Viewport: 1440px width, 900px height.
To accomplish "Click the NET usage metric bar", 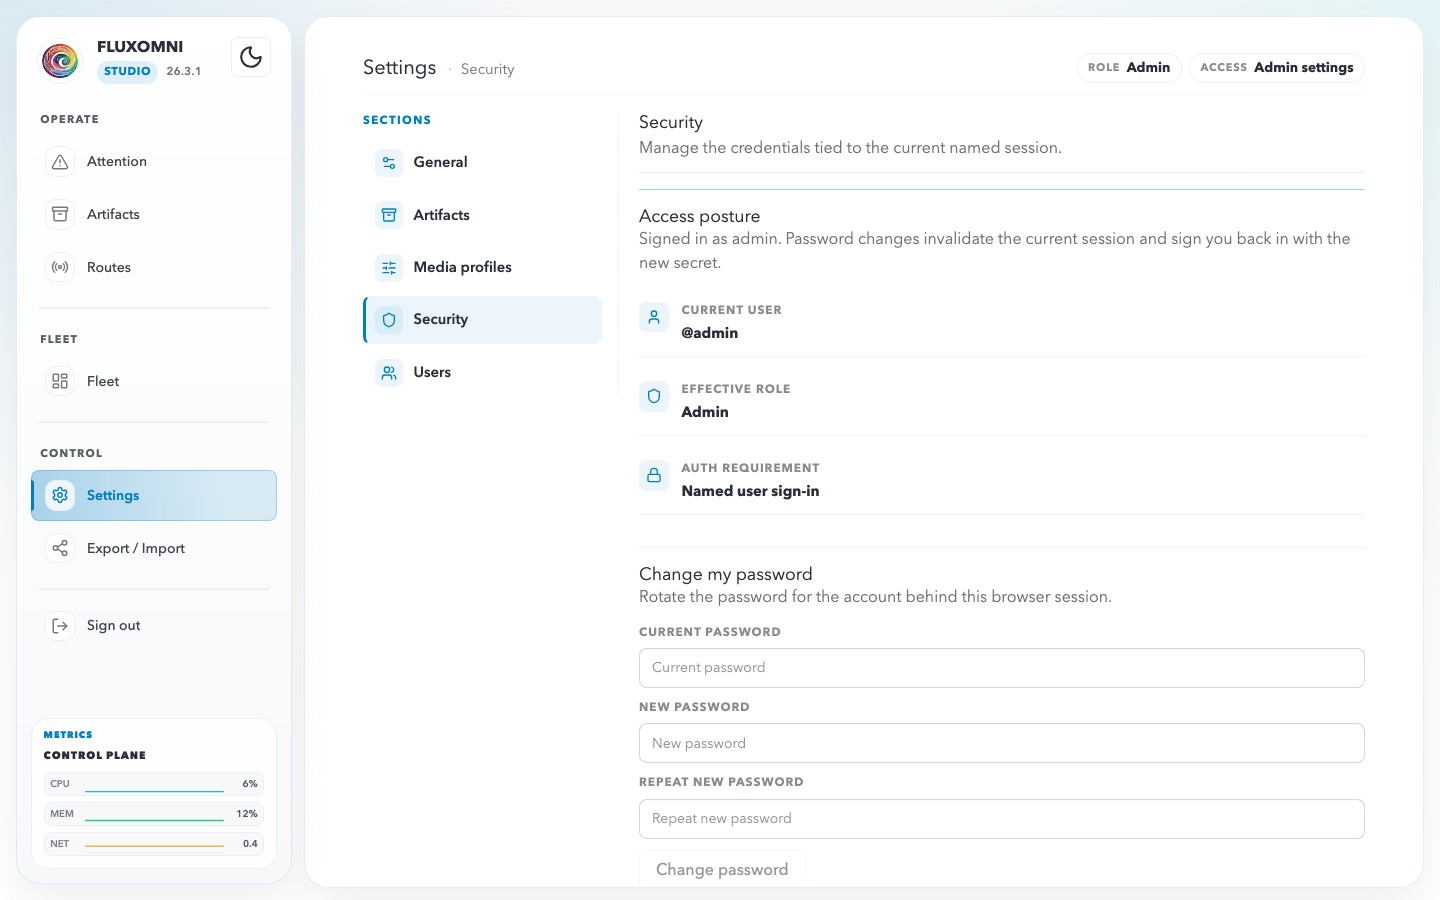I will [x=154, y=844].
